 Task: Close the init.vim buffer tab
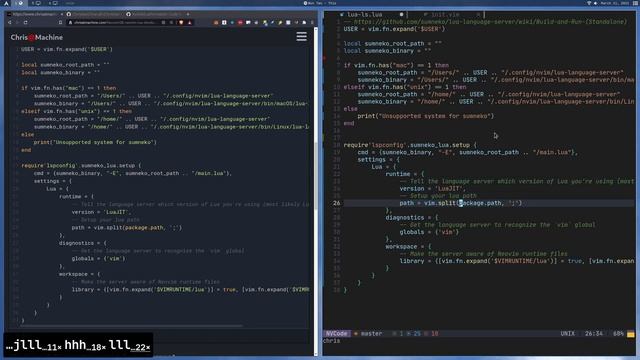pyautogui.click(x=478, y=14)
